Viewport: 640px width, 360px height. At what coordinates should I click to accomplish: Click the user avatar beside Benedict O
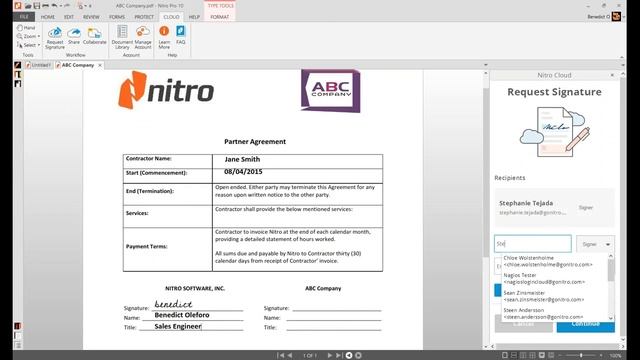616,16
